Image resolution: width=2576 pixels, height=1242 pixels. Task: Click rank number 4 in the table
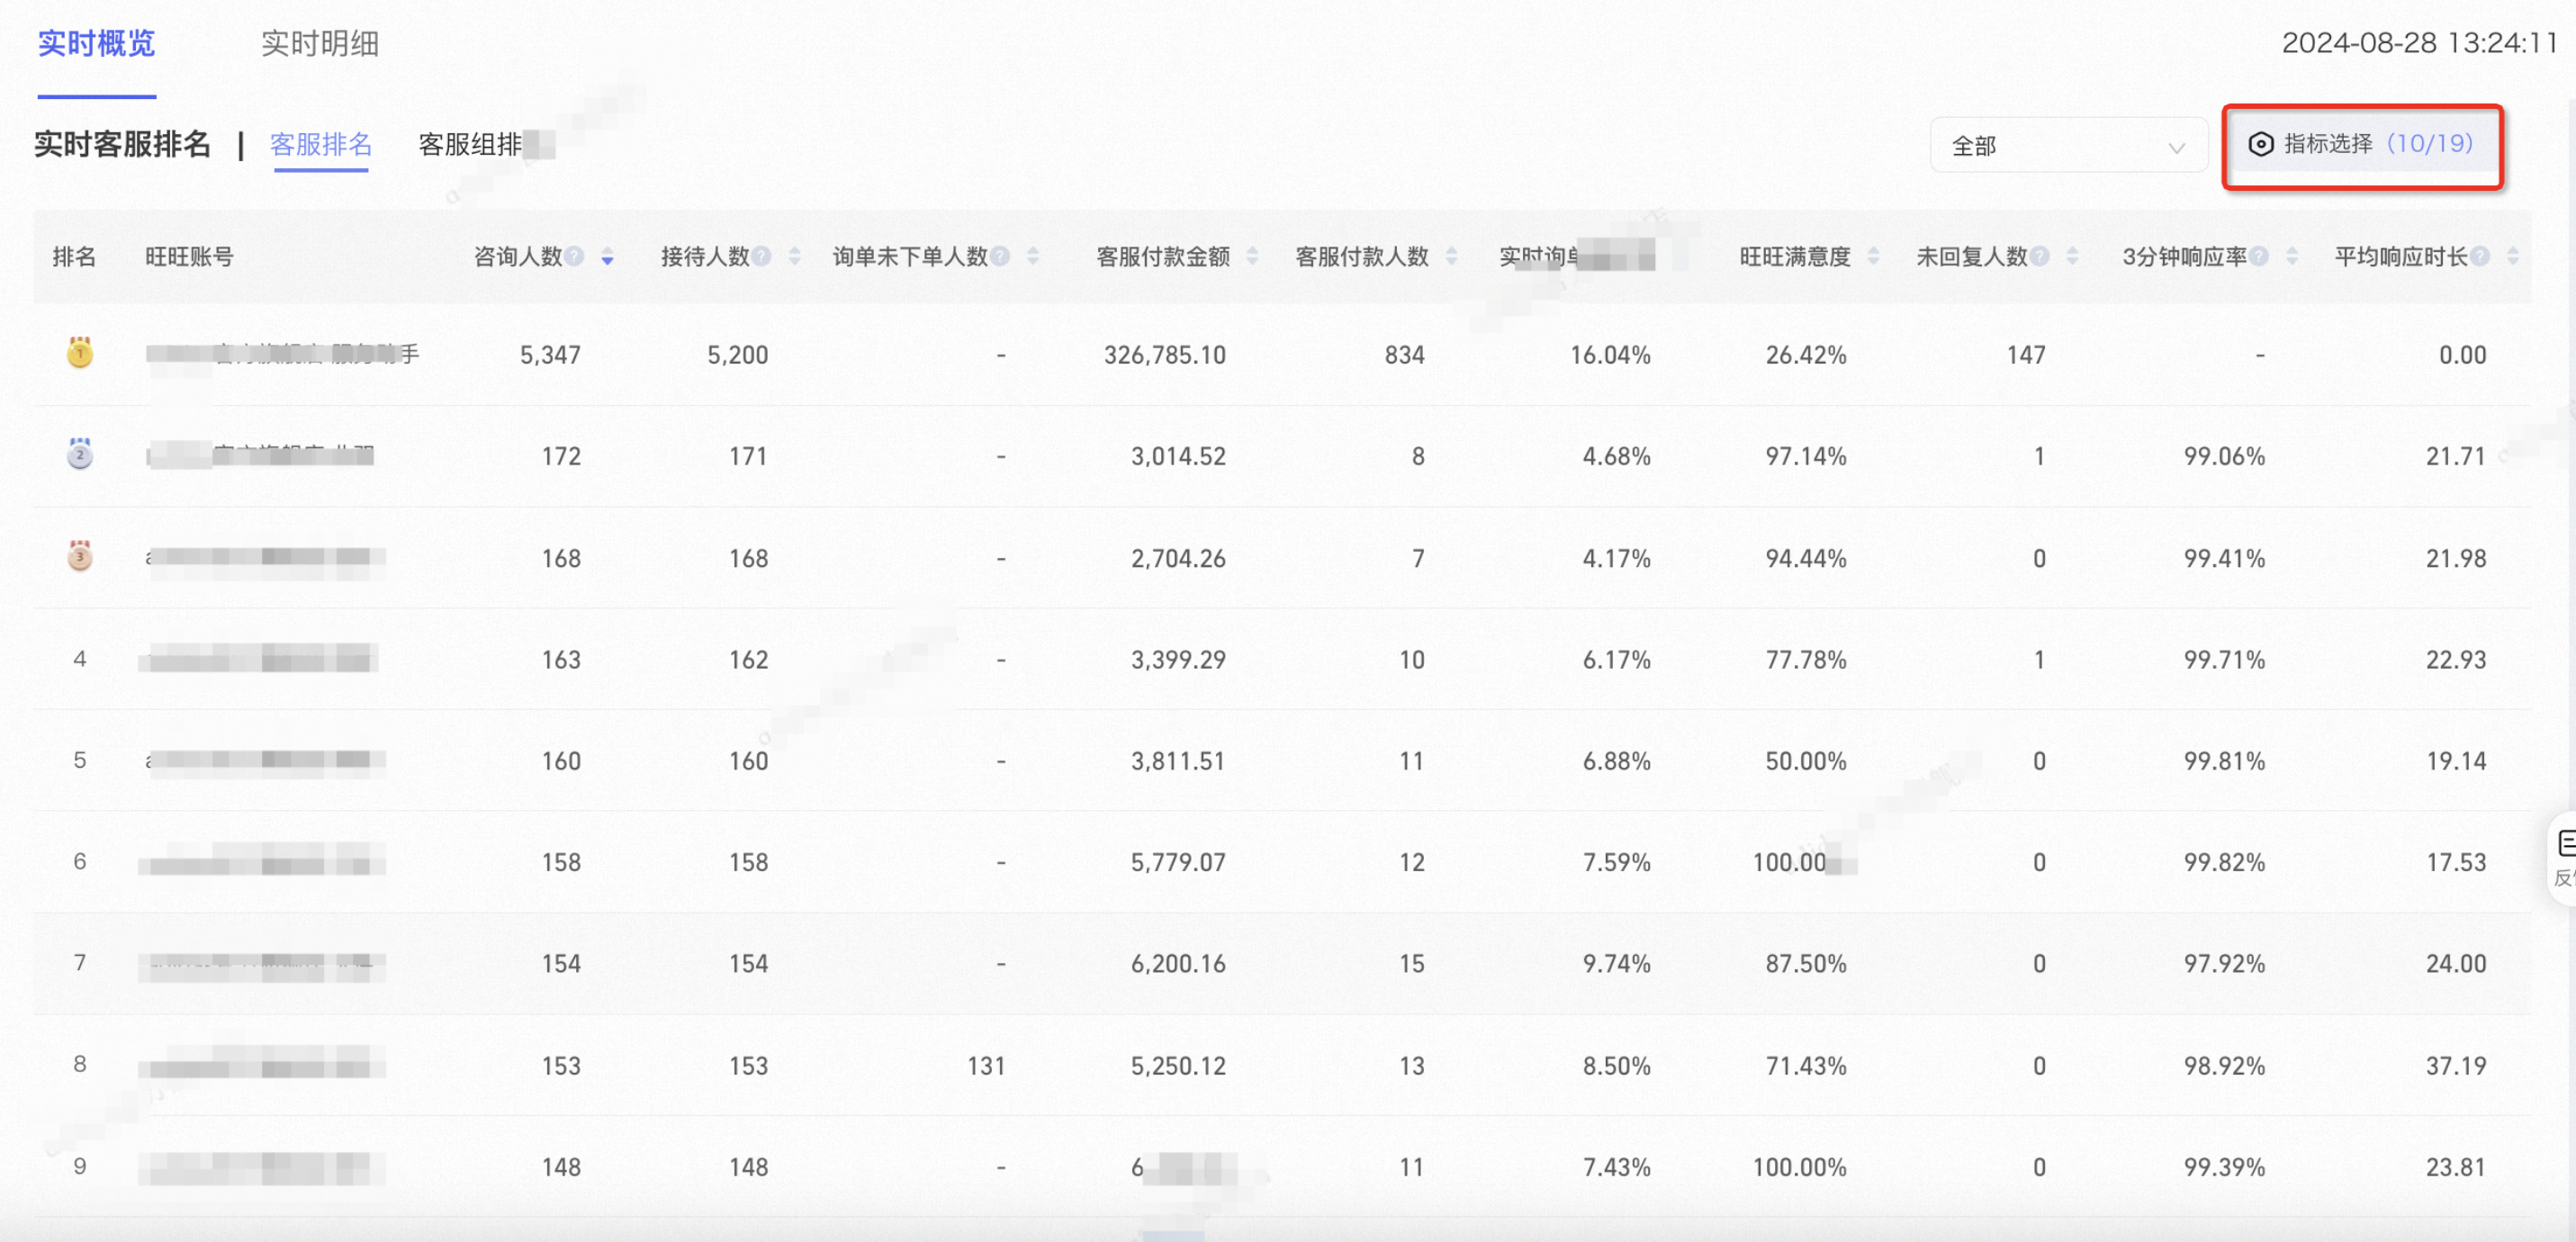pos(80,659)
